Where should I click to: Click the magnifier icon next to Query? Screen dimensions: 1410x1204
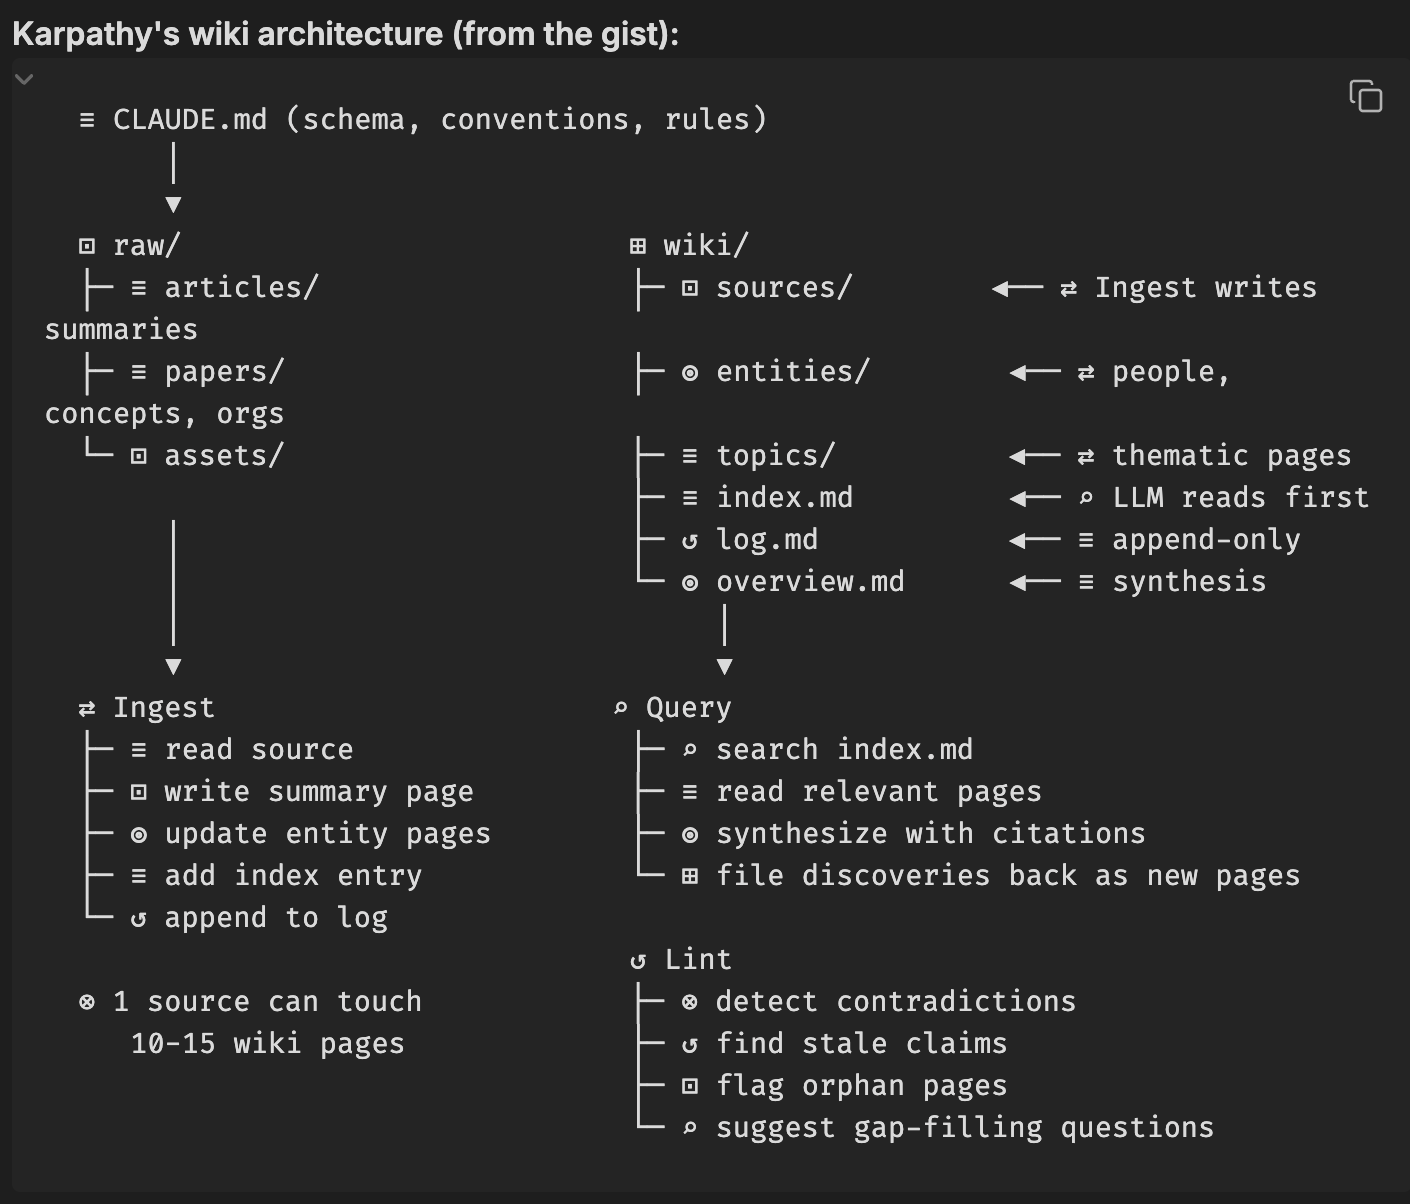[620, 707]
